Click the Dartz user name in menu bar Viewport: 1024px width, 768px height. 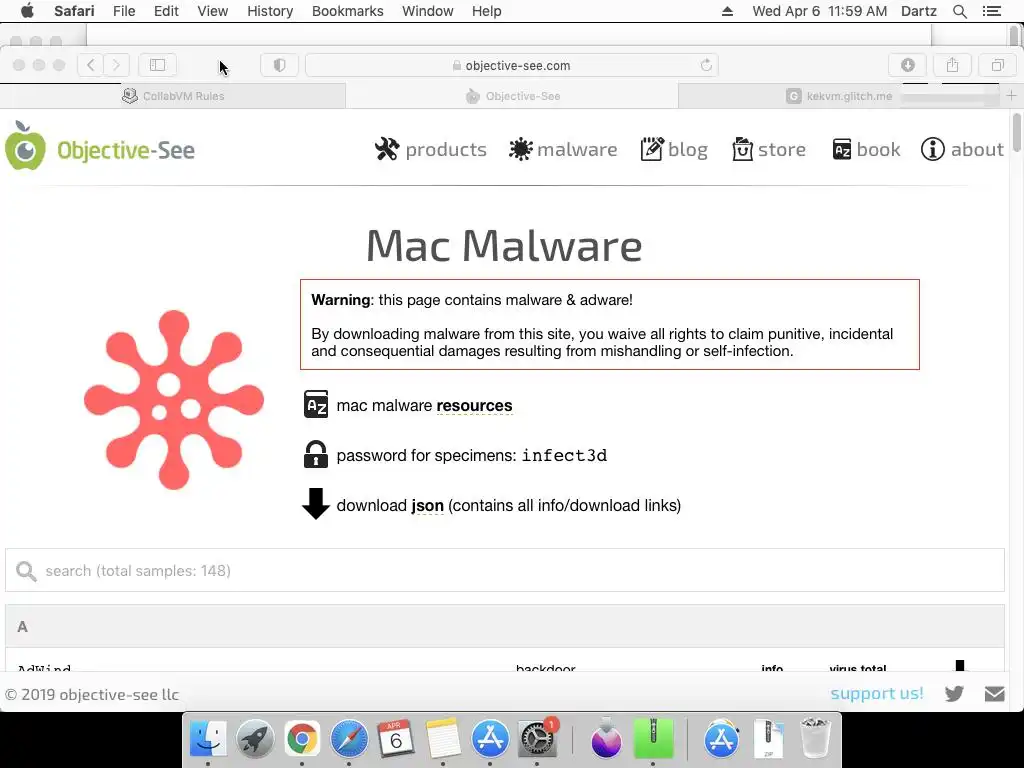918,11
